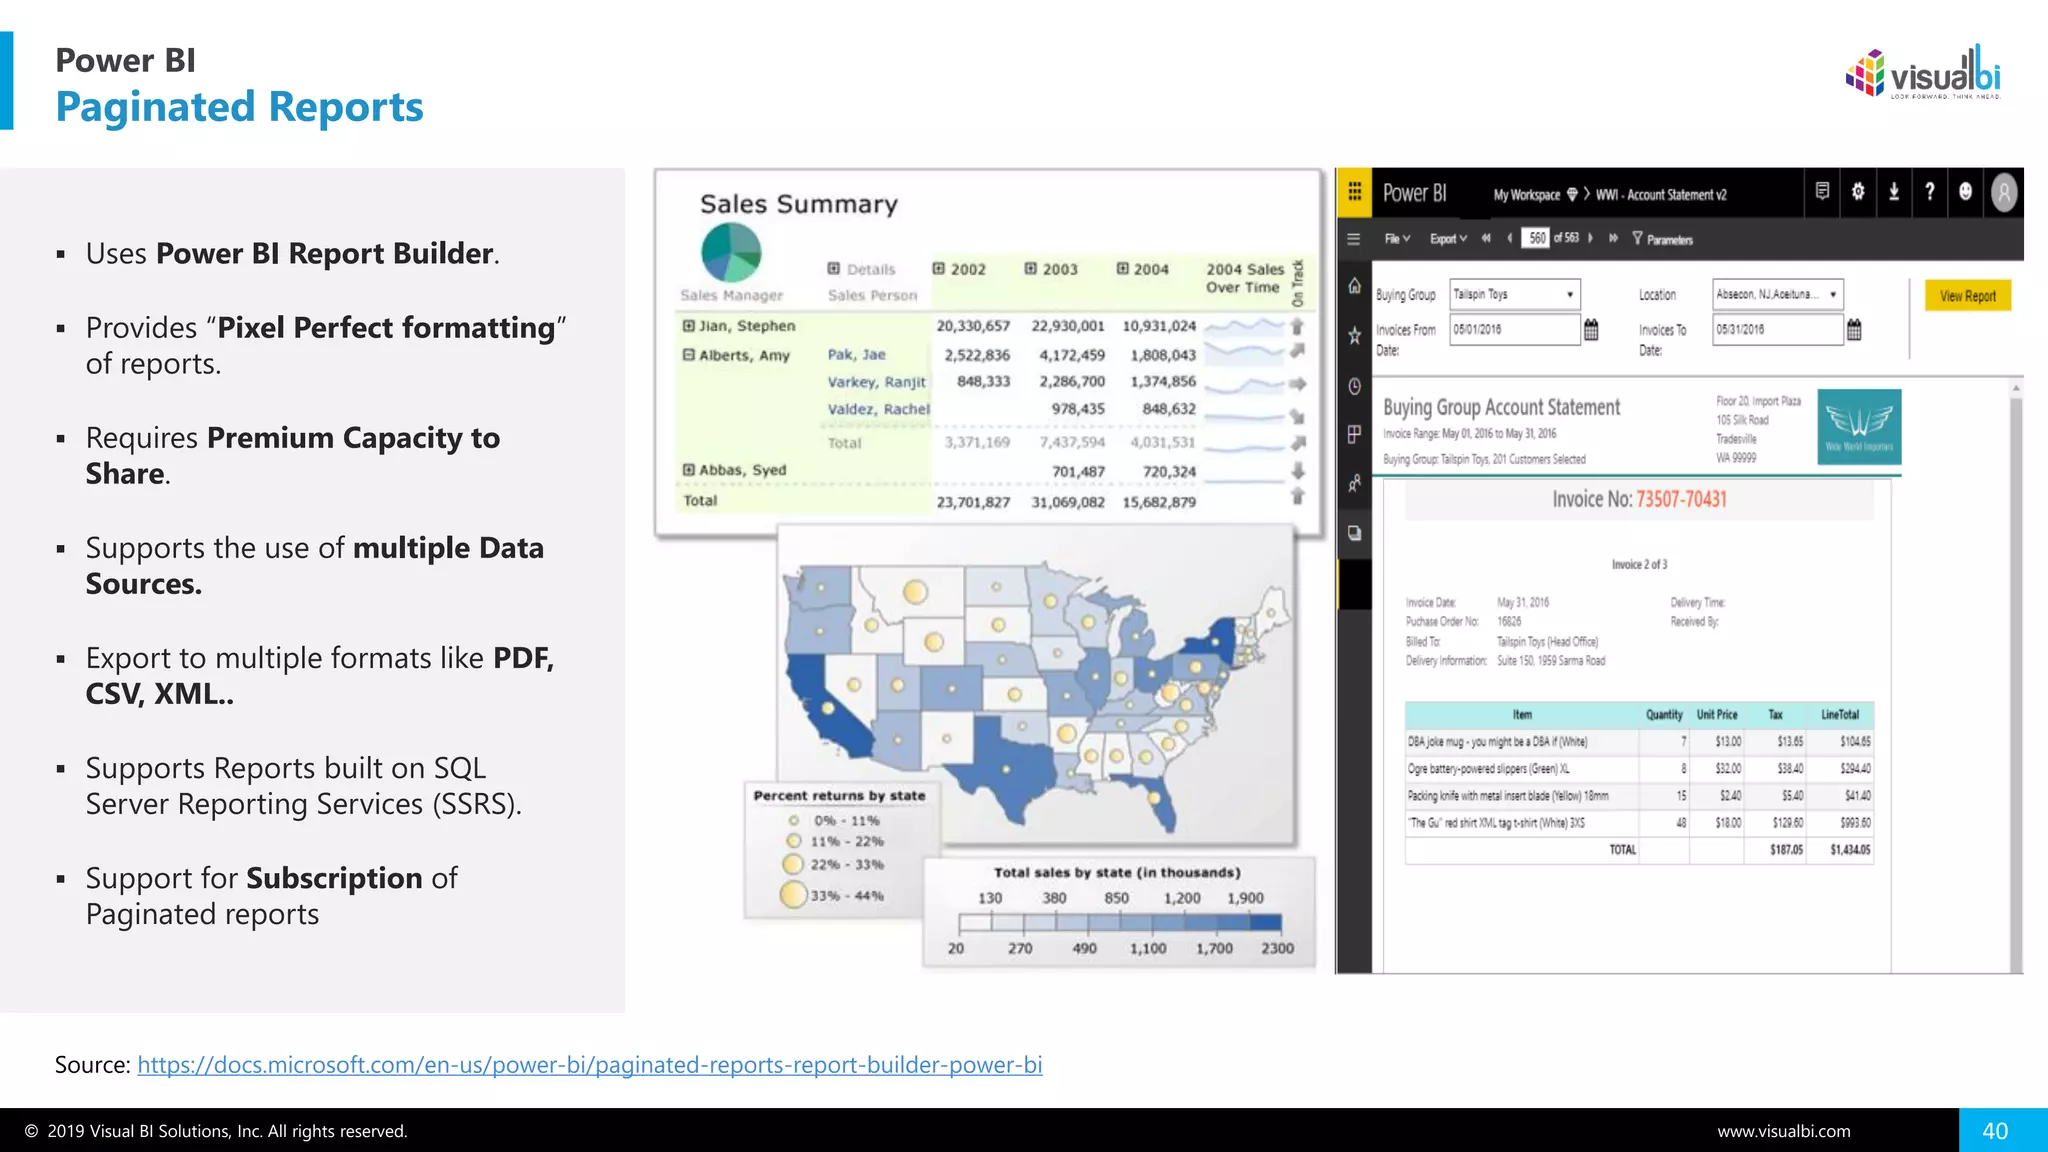This screenshot has width=2048, height=1152.
Task: Click the www.visualbi.com footer text
Action: pyautogui.click(x=1784, y=1131)
